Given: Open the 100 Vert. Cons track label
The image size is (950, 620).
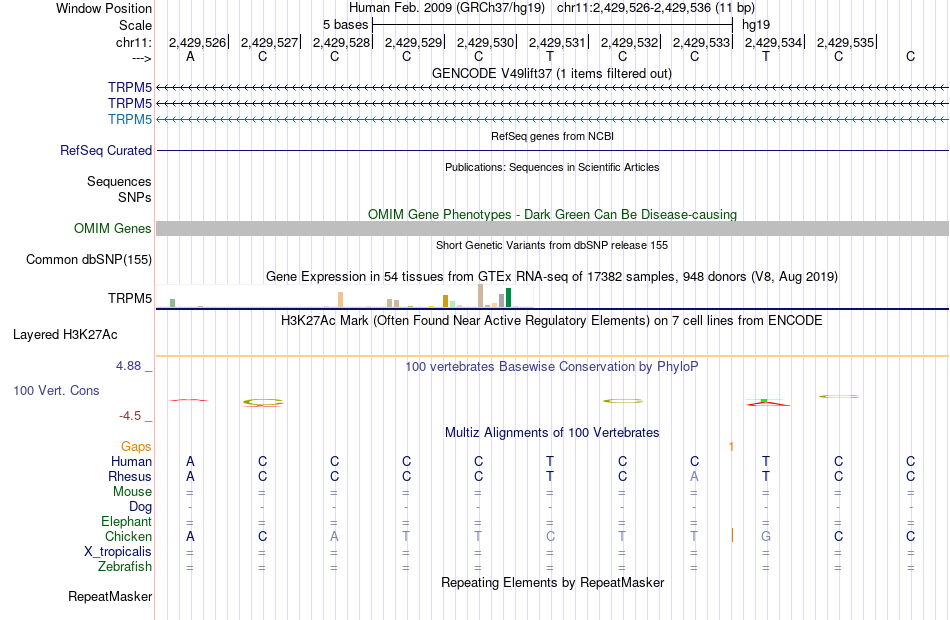Looking at the screenshot, I should click(56, 390).
